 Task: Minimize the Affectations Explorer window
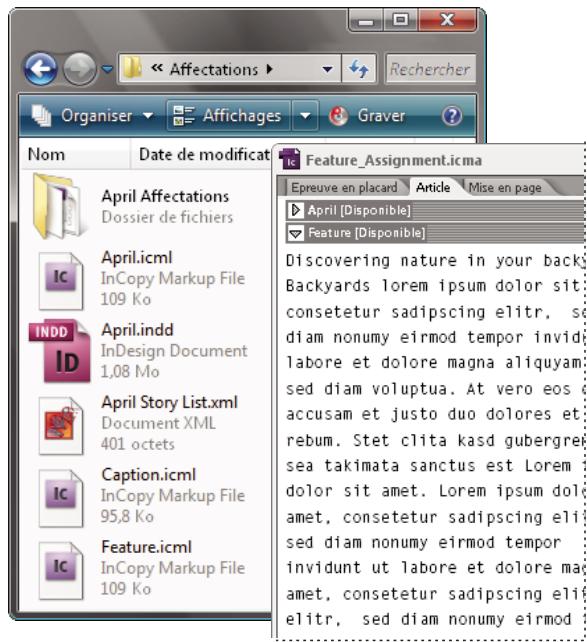point(366,20)
